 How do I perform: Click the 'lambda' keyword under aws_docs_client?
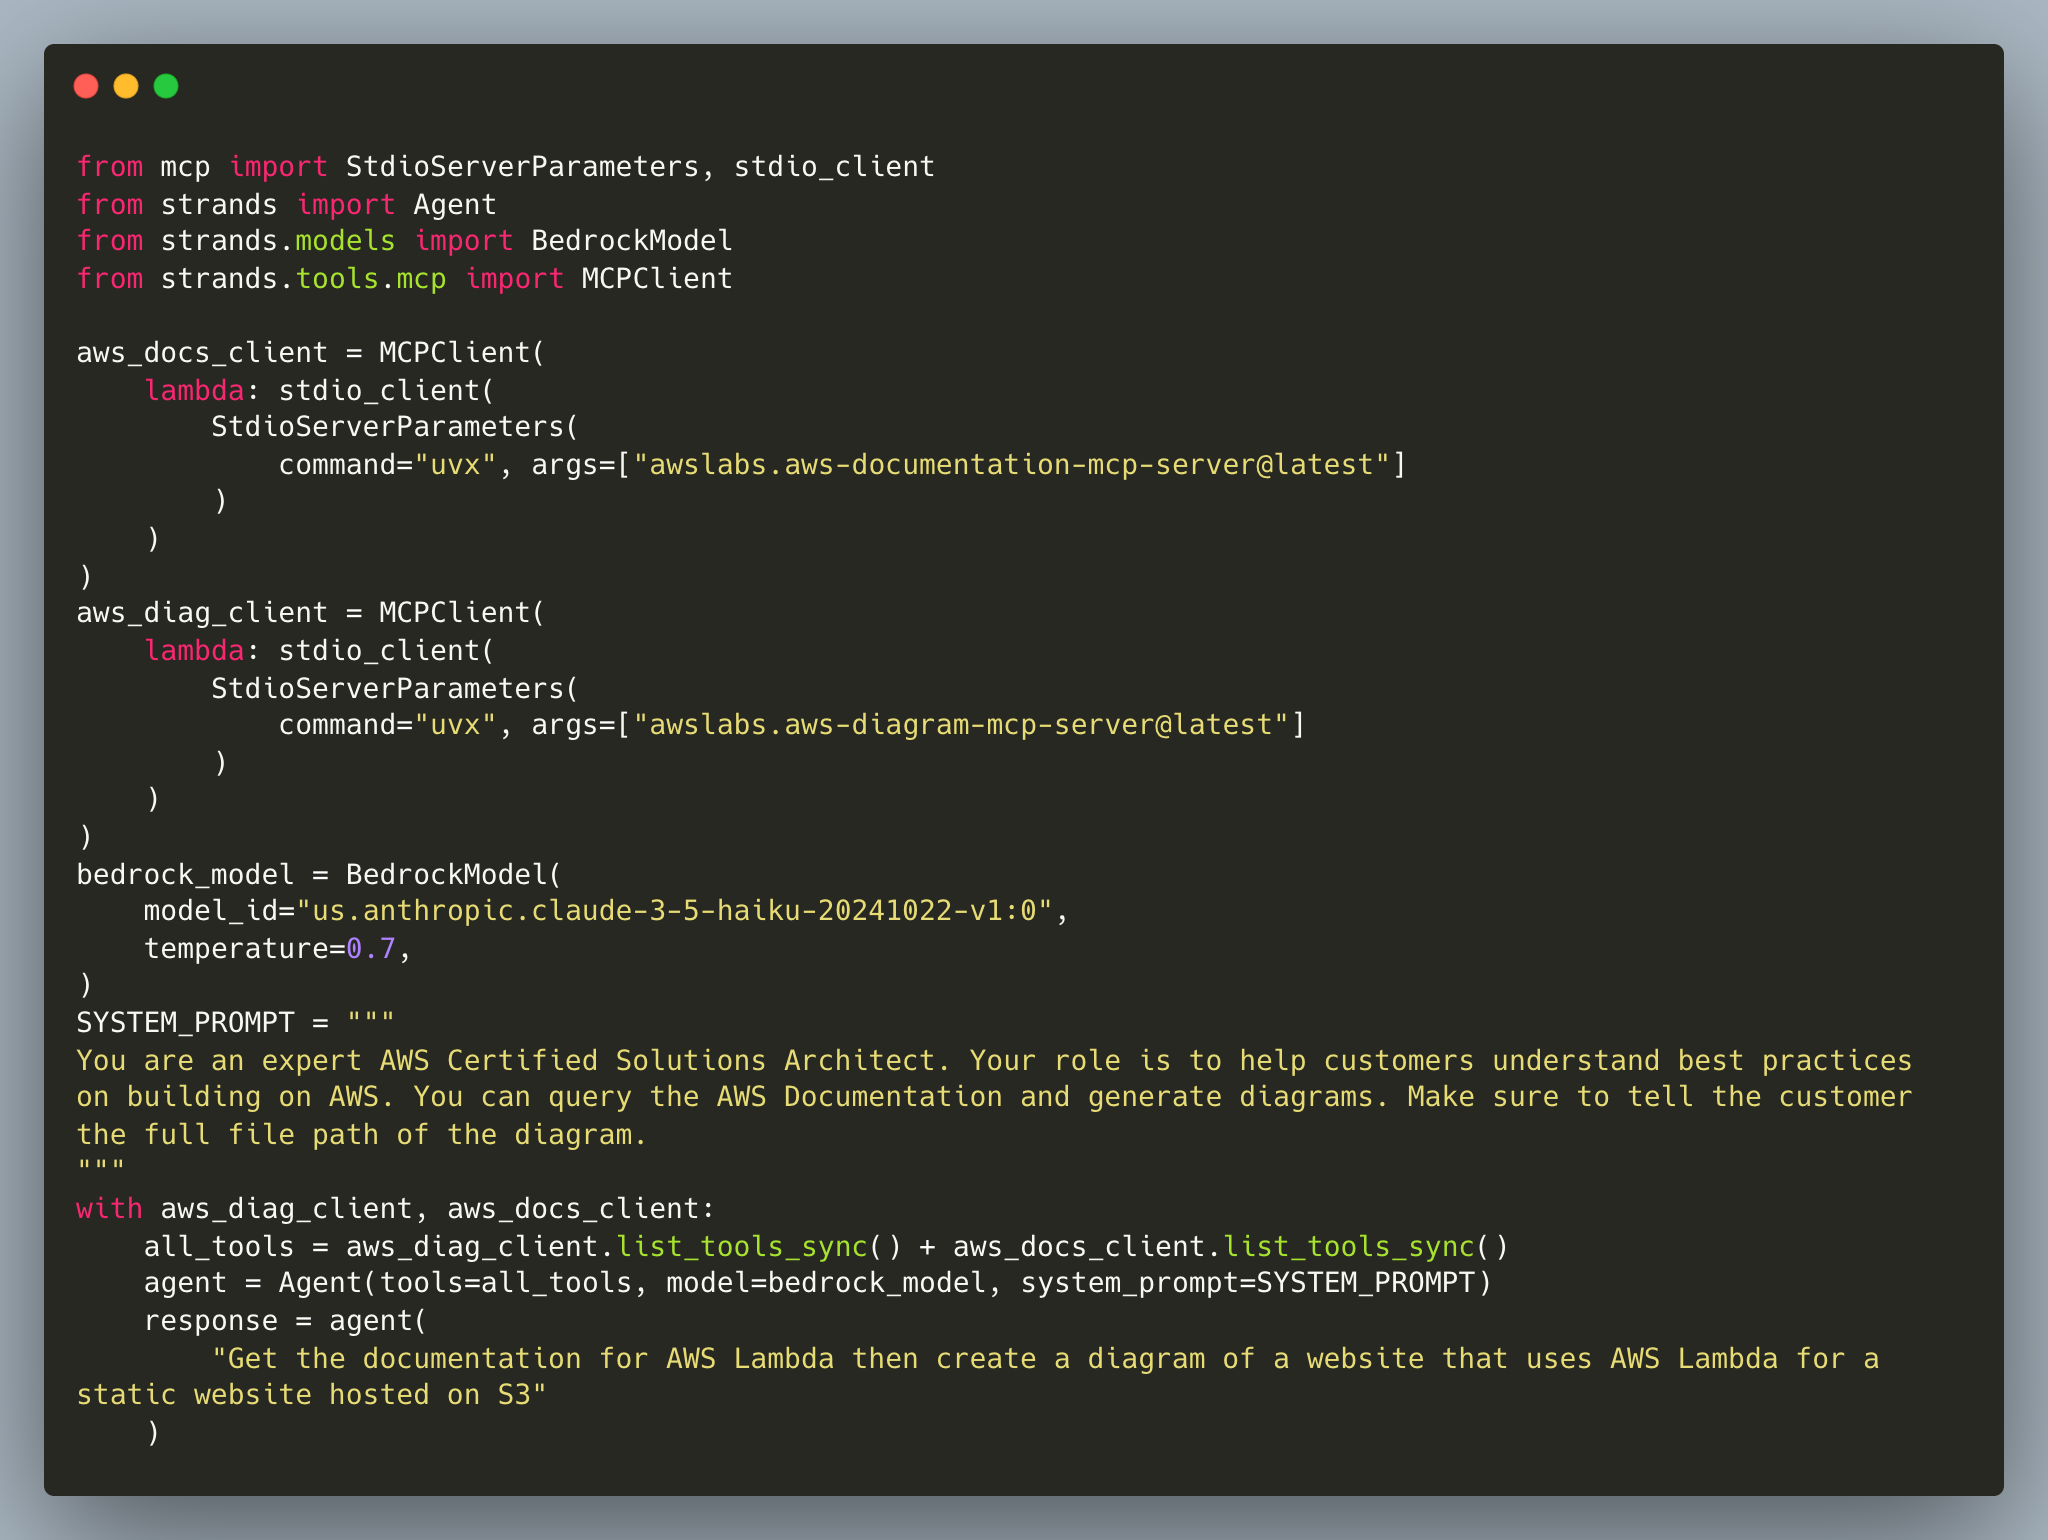(194, 391)
